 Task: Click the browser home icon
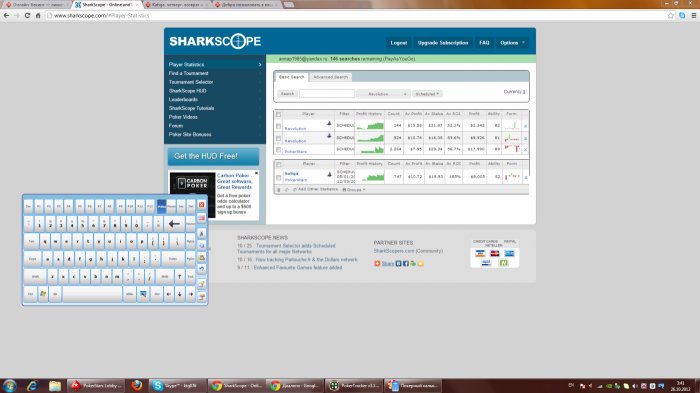click(x=38, y=15)
